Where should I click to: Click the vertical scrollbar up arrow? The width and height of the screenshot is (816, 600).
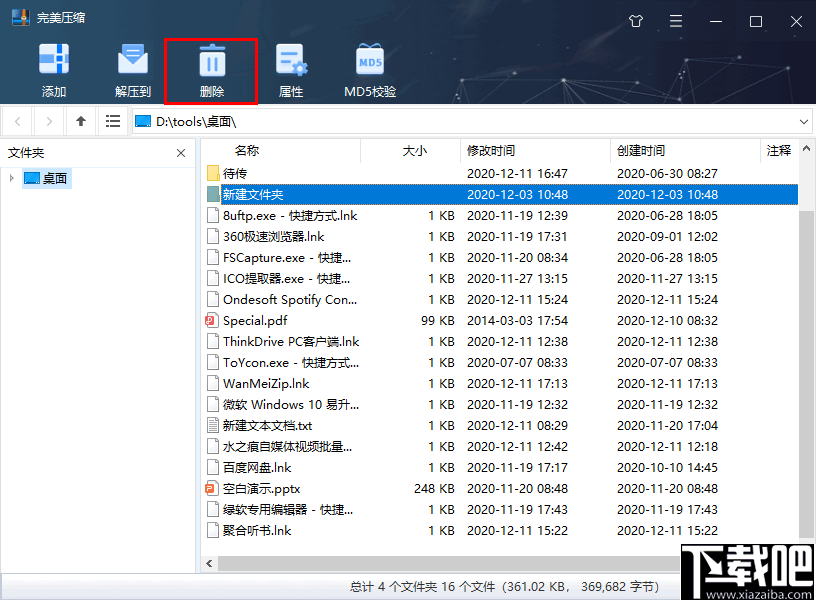click(x=807, y=149)
